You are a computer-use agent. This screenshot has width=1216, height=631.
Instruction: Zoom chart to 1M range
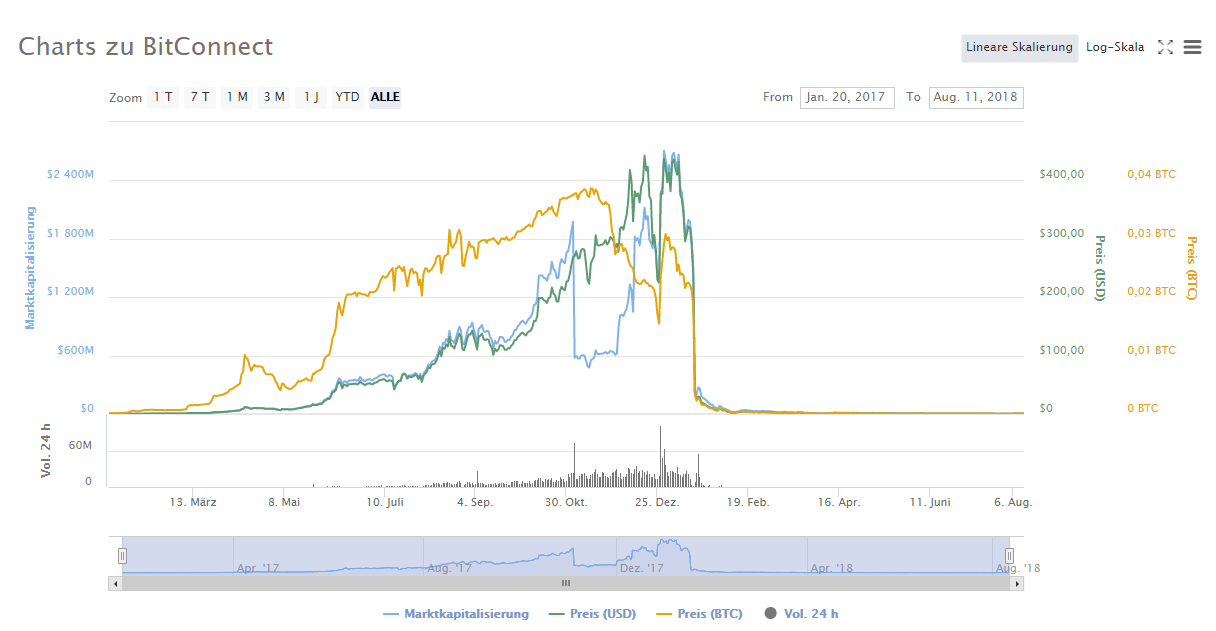click(x=237, y=97)
